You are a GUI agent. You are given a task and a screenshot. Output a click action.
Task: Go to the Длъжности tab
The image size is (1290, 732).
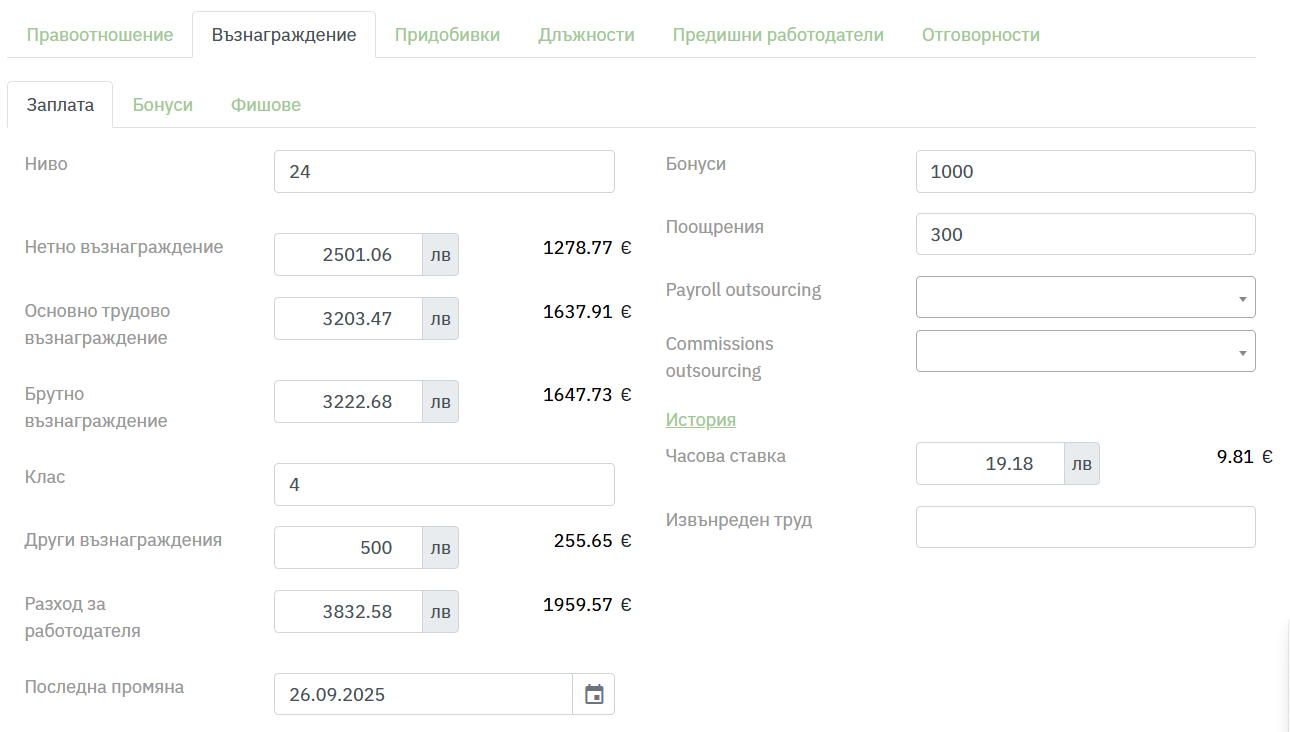point(586,35)
